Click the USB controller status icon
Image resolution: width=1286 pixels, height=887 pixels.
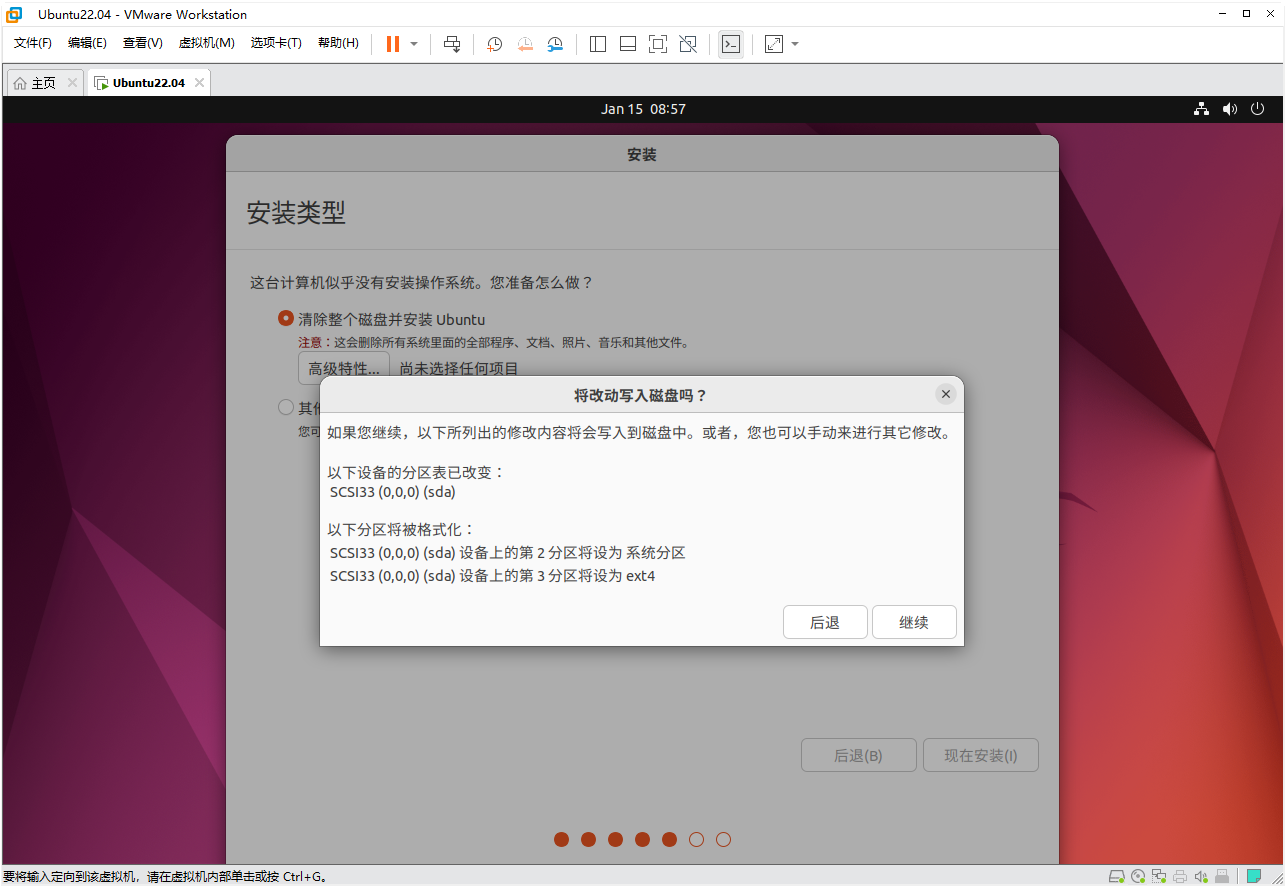click(1222, 877)
